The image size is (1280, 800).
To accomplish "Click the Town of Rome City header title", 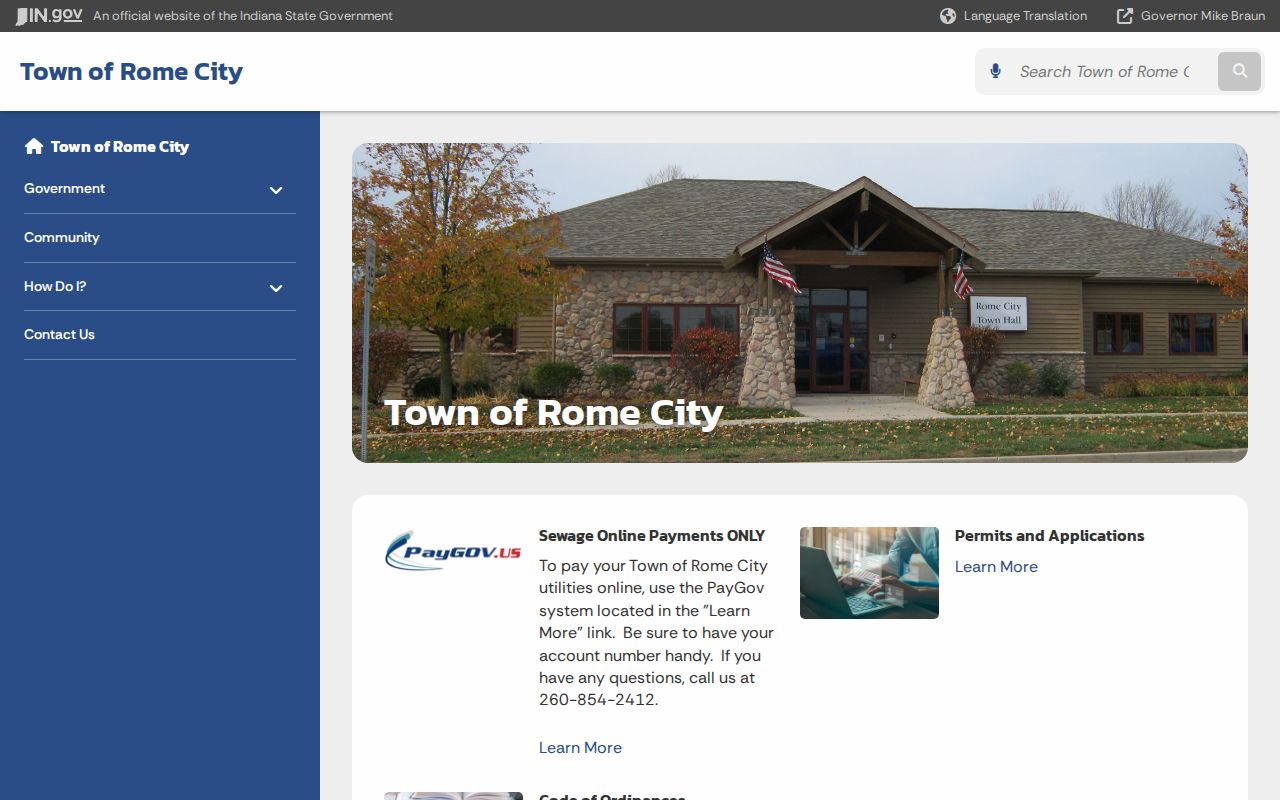I will [131, 72].
